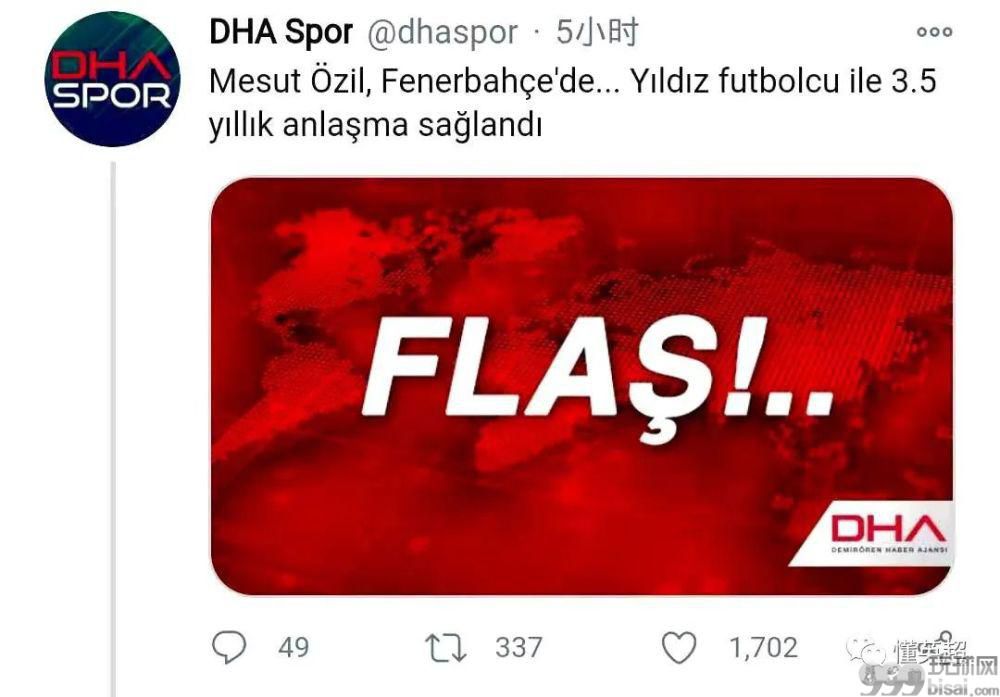Click the reply speech bubble icon

click(x=228, y=647)
